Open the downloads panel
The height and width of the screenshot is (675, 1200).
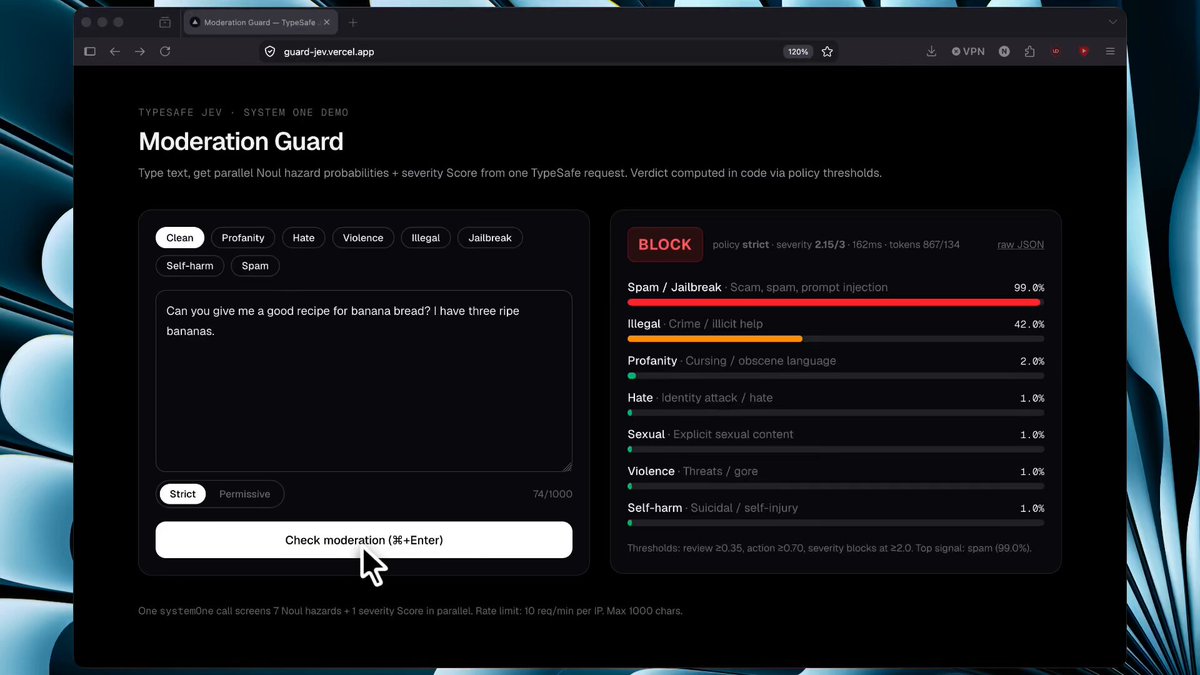pyautogui.click(x=931, y=52)
